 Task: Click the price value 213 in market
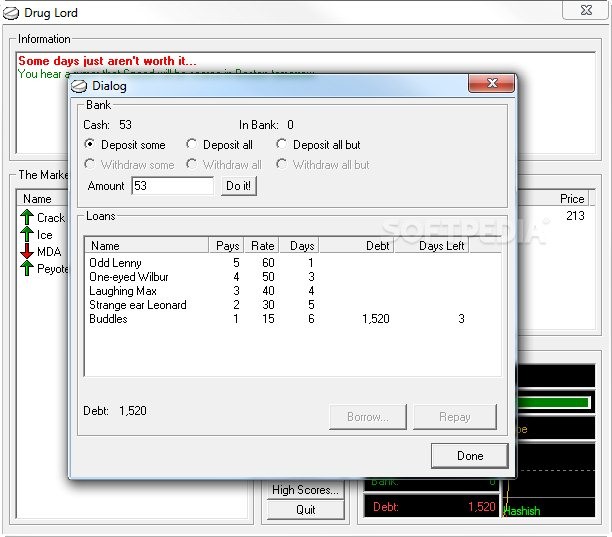point(575,216)
